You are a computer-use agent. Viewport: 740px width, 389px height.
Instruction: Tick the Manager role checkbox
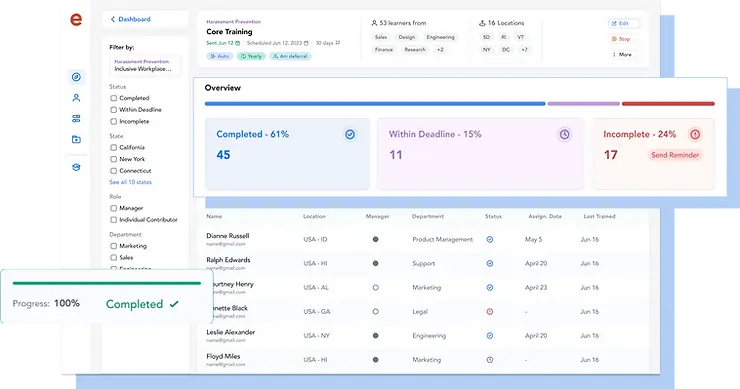tap(113, 208)
